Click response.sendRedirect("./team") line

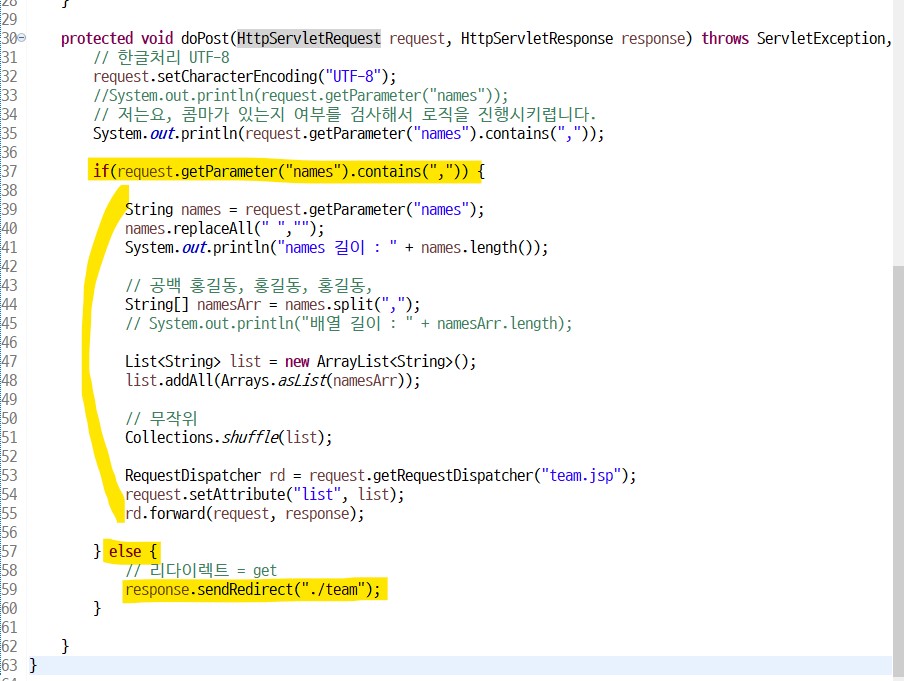(x=253, y=590)
